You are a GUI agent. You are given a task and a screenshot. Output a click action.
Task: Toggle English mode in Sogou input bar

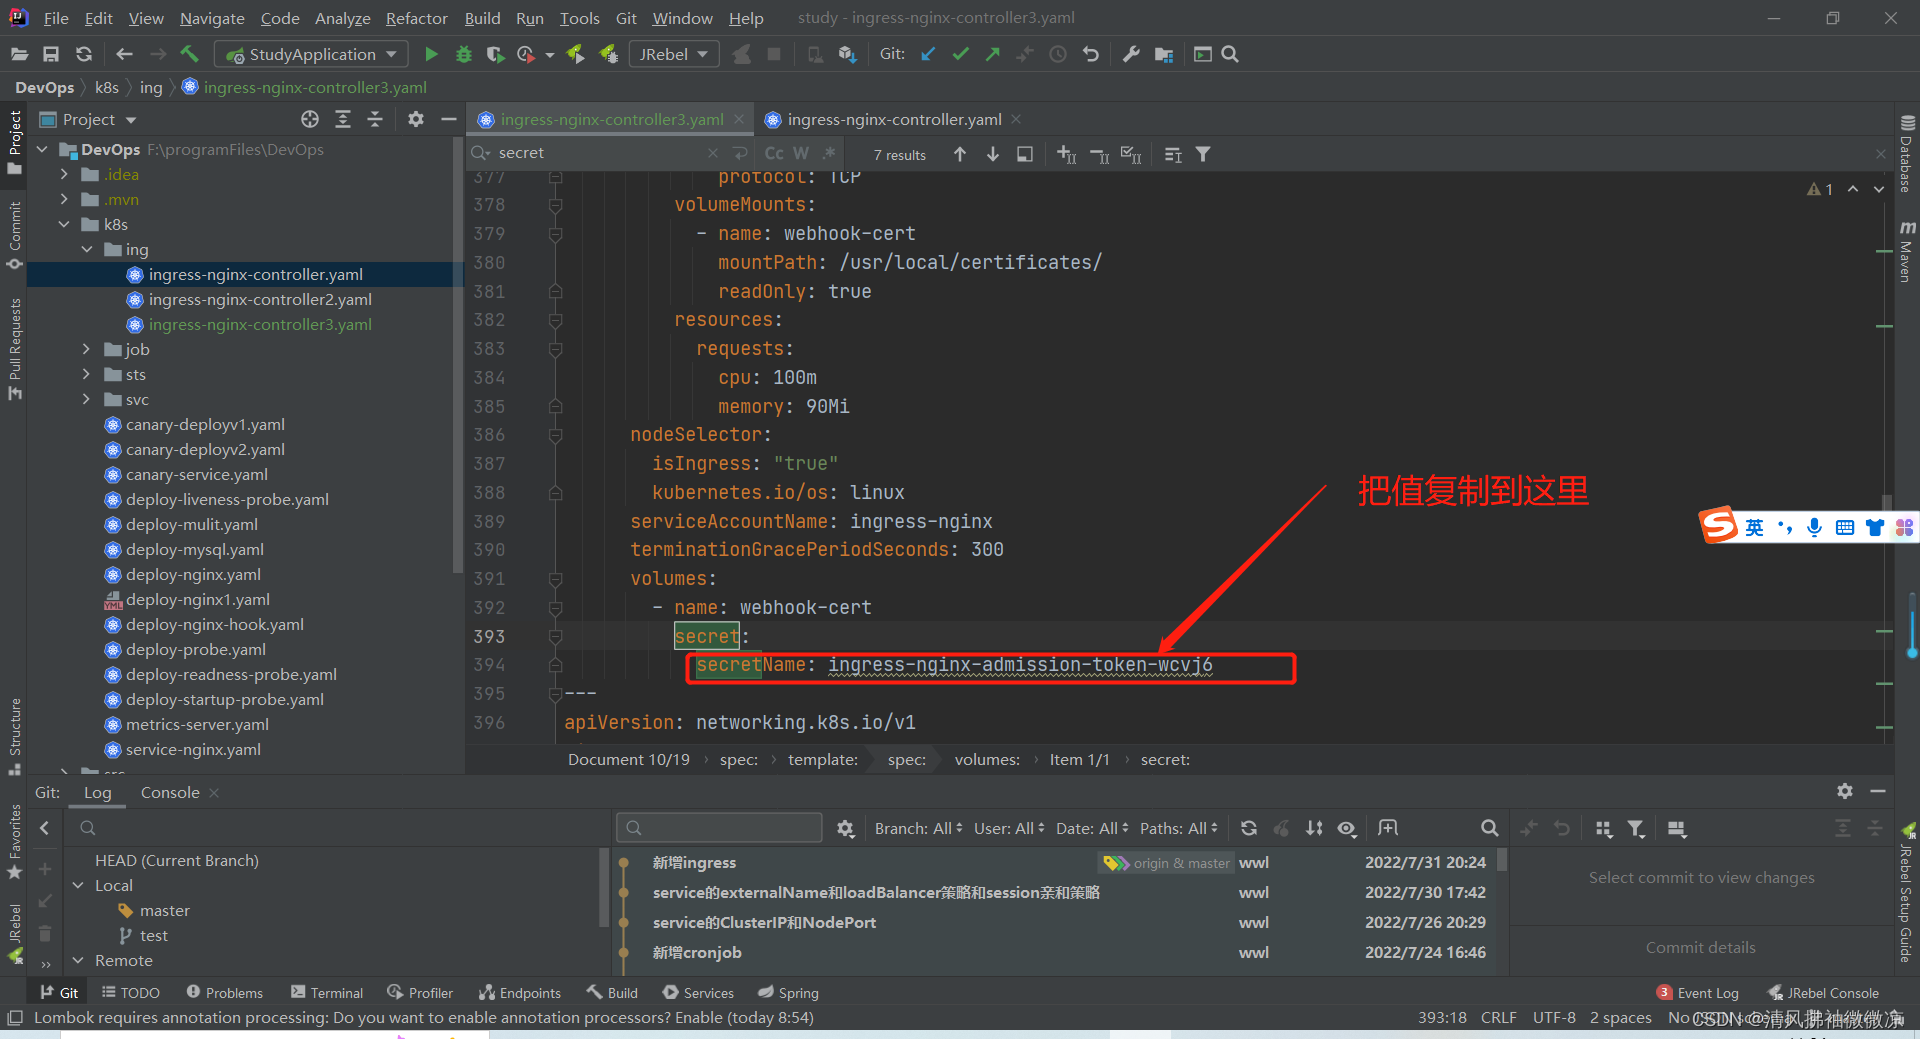coord(1754,527)
